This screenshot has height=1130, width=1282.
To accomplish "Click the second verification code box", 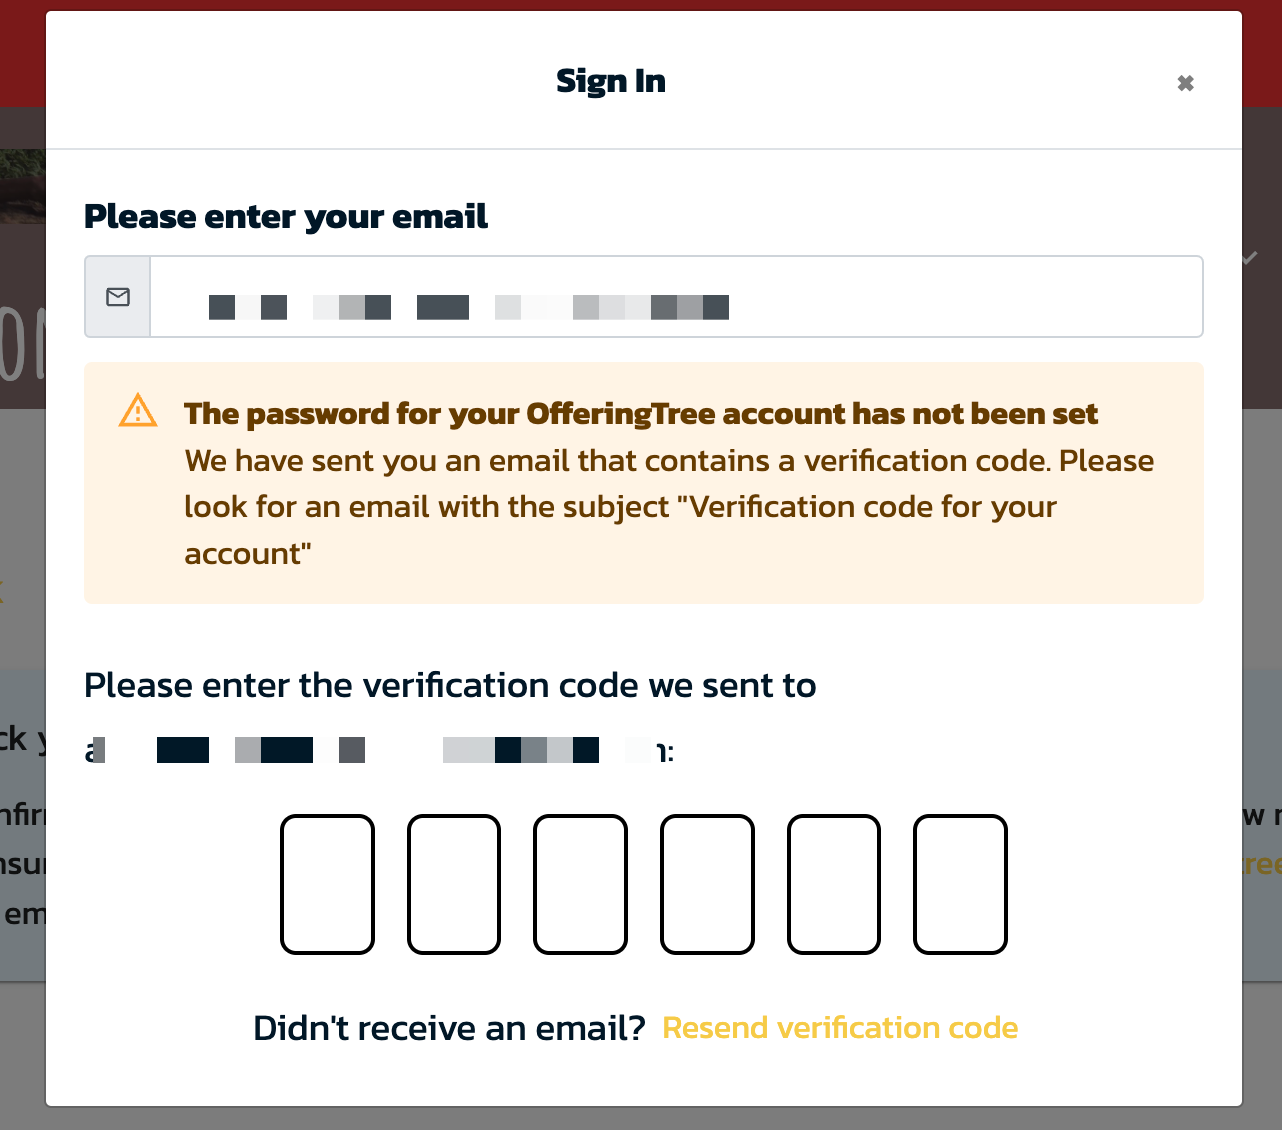I will 454,884.
